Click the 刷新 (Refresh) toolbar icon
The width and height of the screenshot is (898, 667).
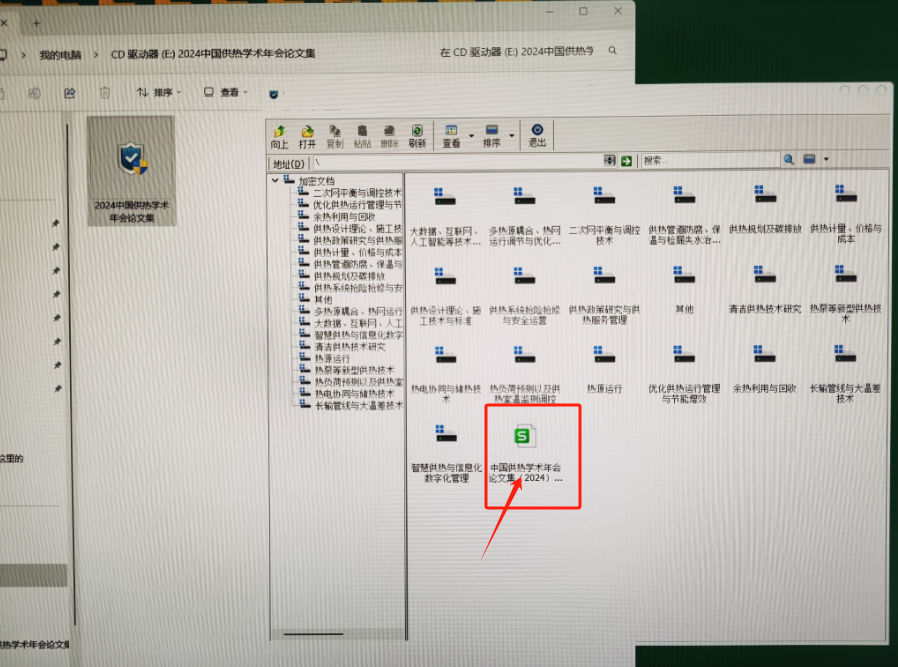[417, 135]
